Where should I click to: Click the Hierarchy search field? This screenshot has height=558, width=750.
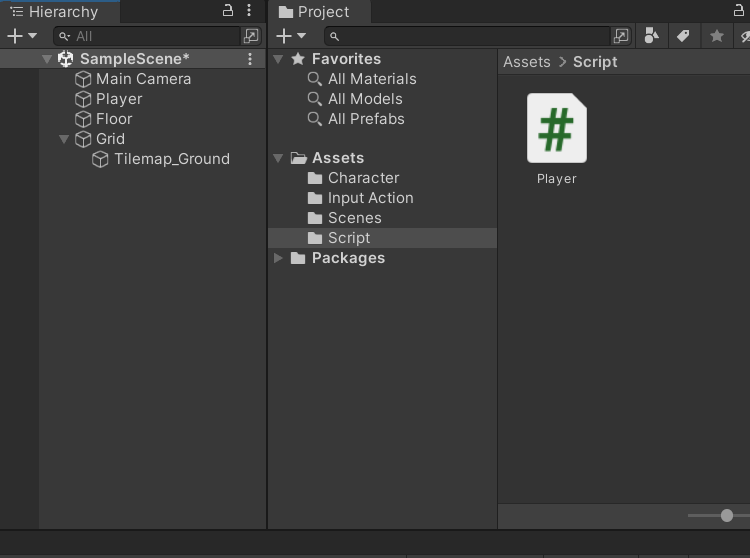click(150, 36)
